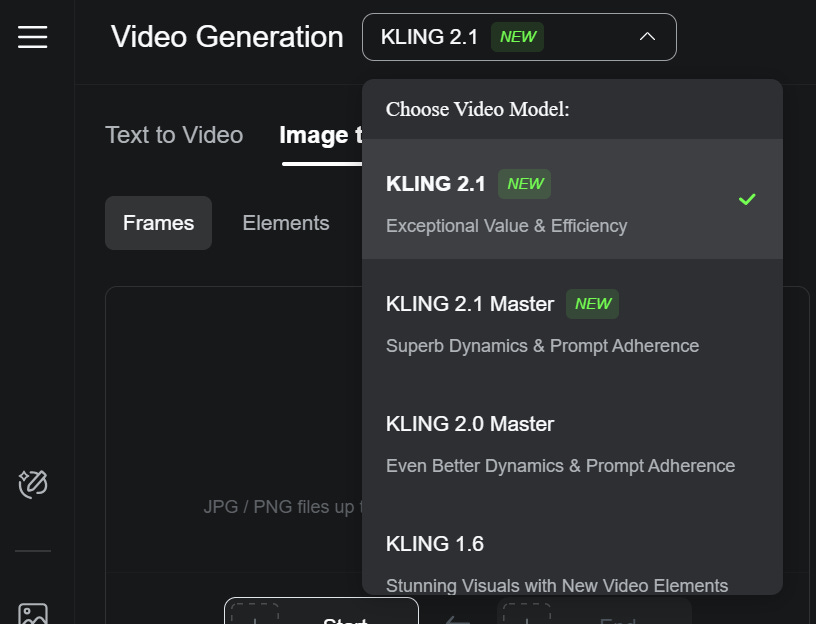This screenshot has width=816, height=624.
Task: Open the hamburger menu in the sidebar
Action: point(32,37)
